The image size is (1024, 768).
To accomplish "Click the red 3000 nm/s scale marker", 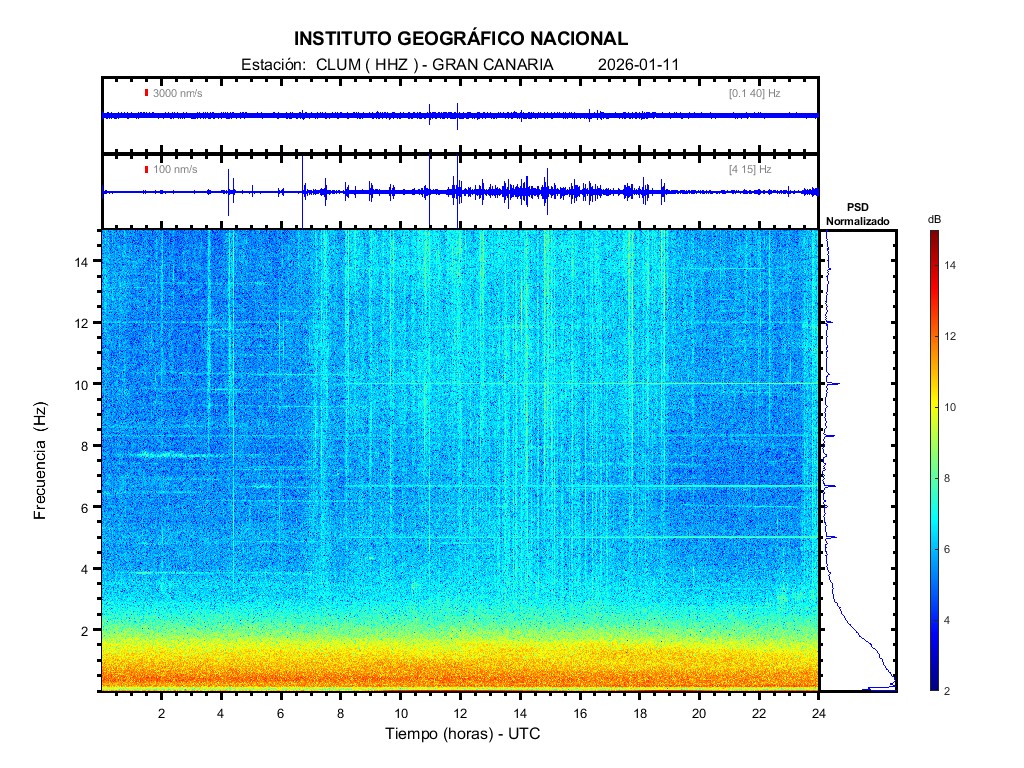I will click(147, 93).
